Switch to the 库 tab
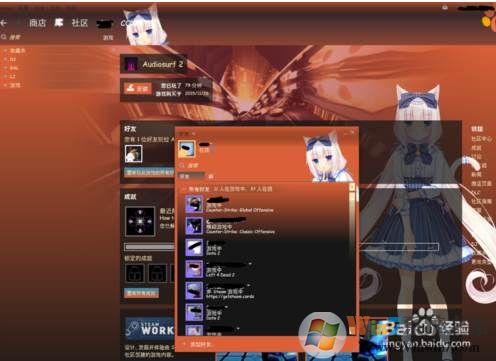 [x=59, y=23]
